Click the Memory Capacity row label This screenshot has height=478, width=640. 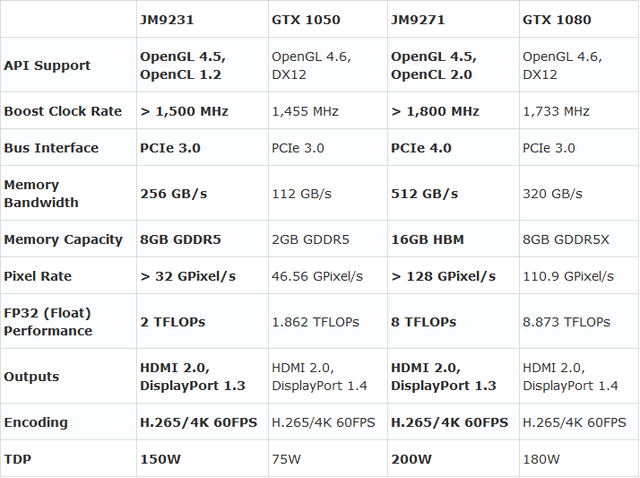pyautogui.click(x=63, y=239)
